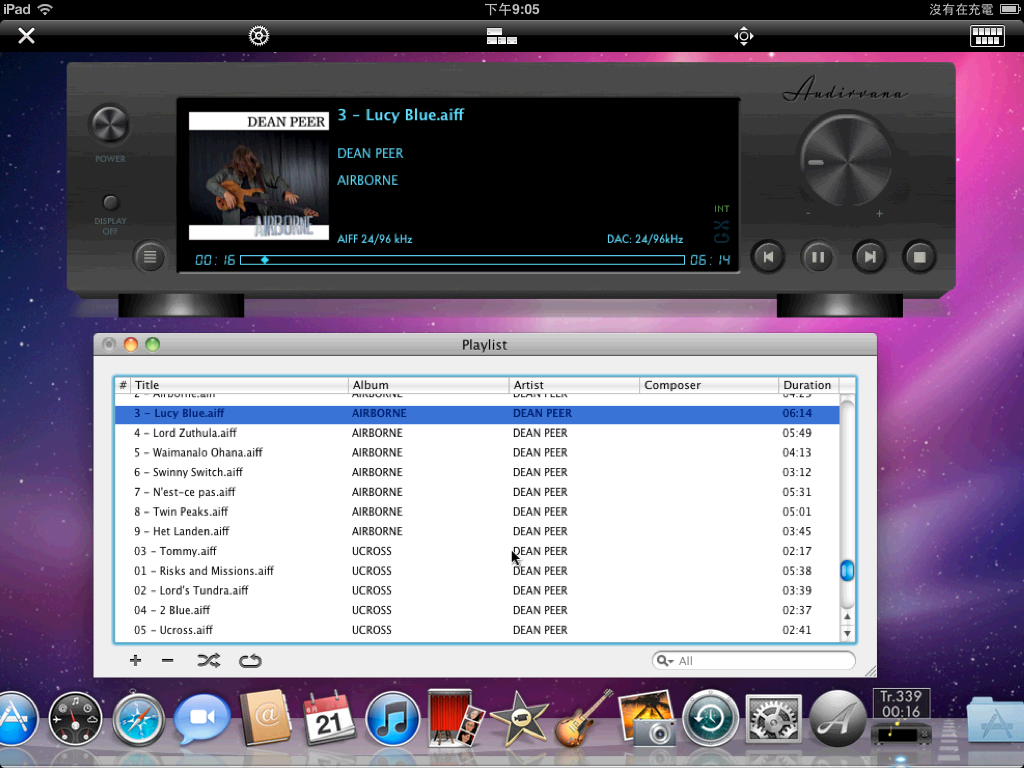Click the 'DAC: 24/96kHz' text in the display
Screen dimensions: 1024x768
click(645, 239)
